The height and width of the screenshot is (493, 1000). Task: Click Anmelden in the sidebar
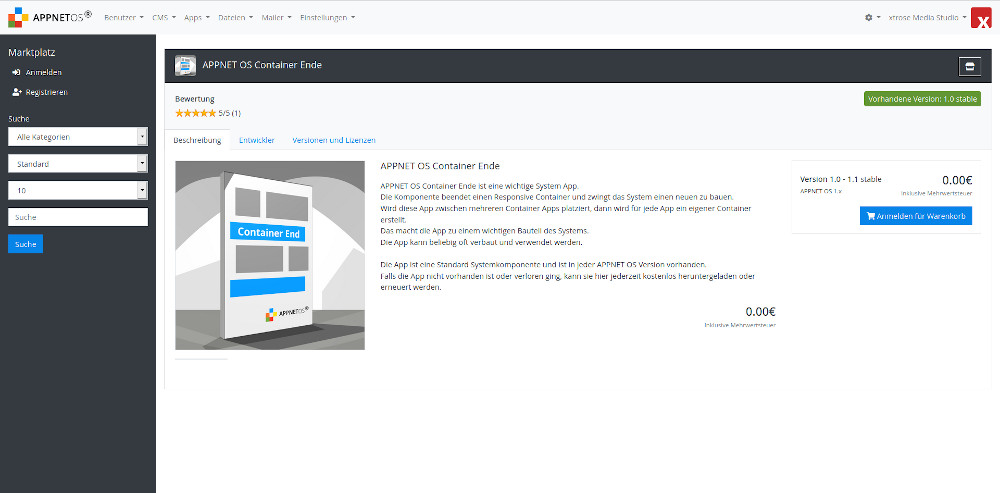pos(37,73)
